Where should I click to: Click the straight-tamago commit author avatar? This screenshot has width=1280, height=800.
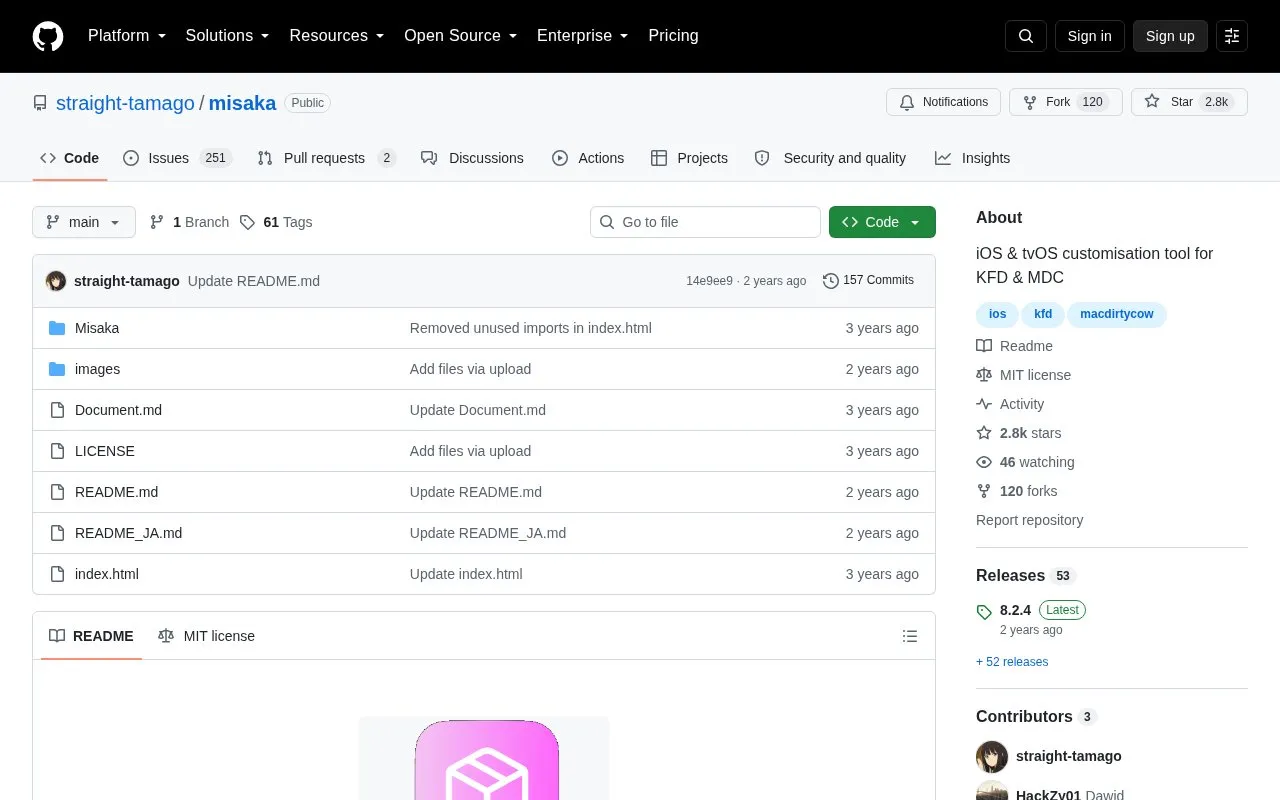56,281
